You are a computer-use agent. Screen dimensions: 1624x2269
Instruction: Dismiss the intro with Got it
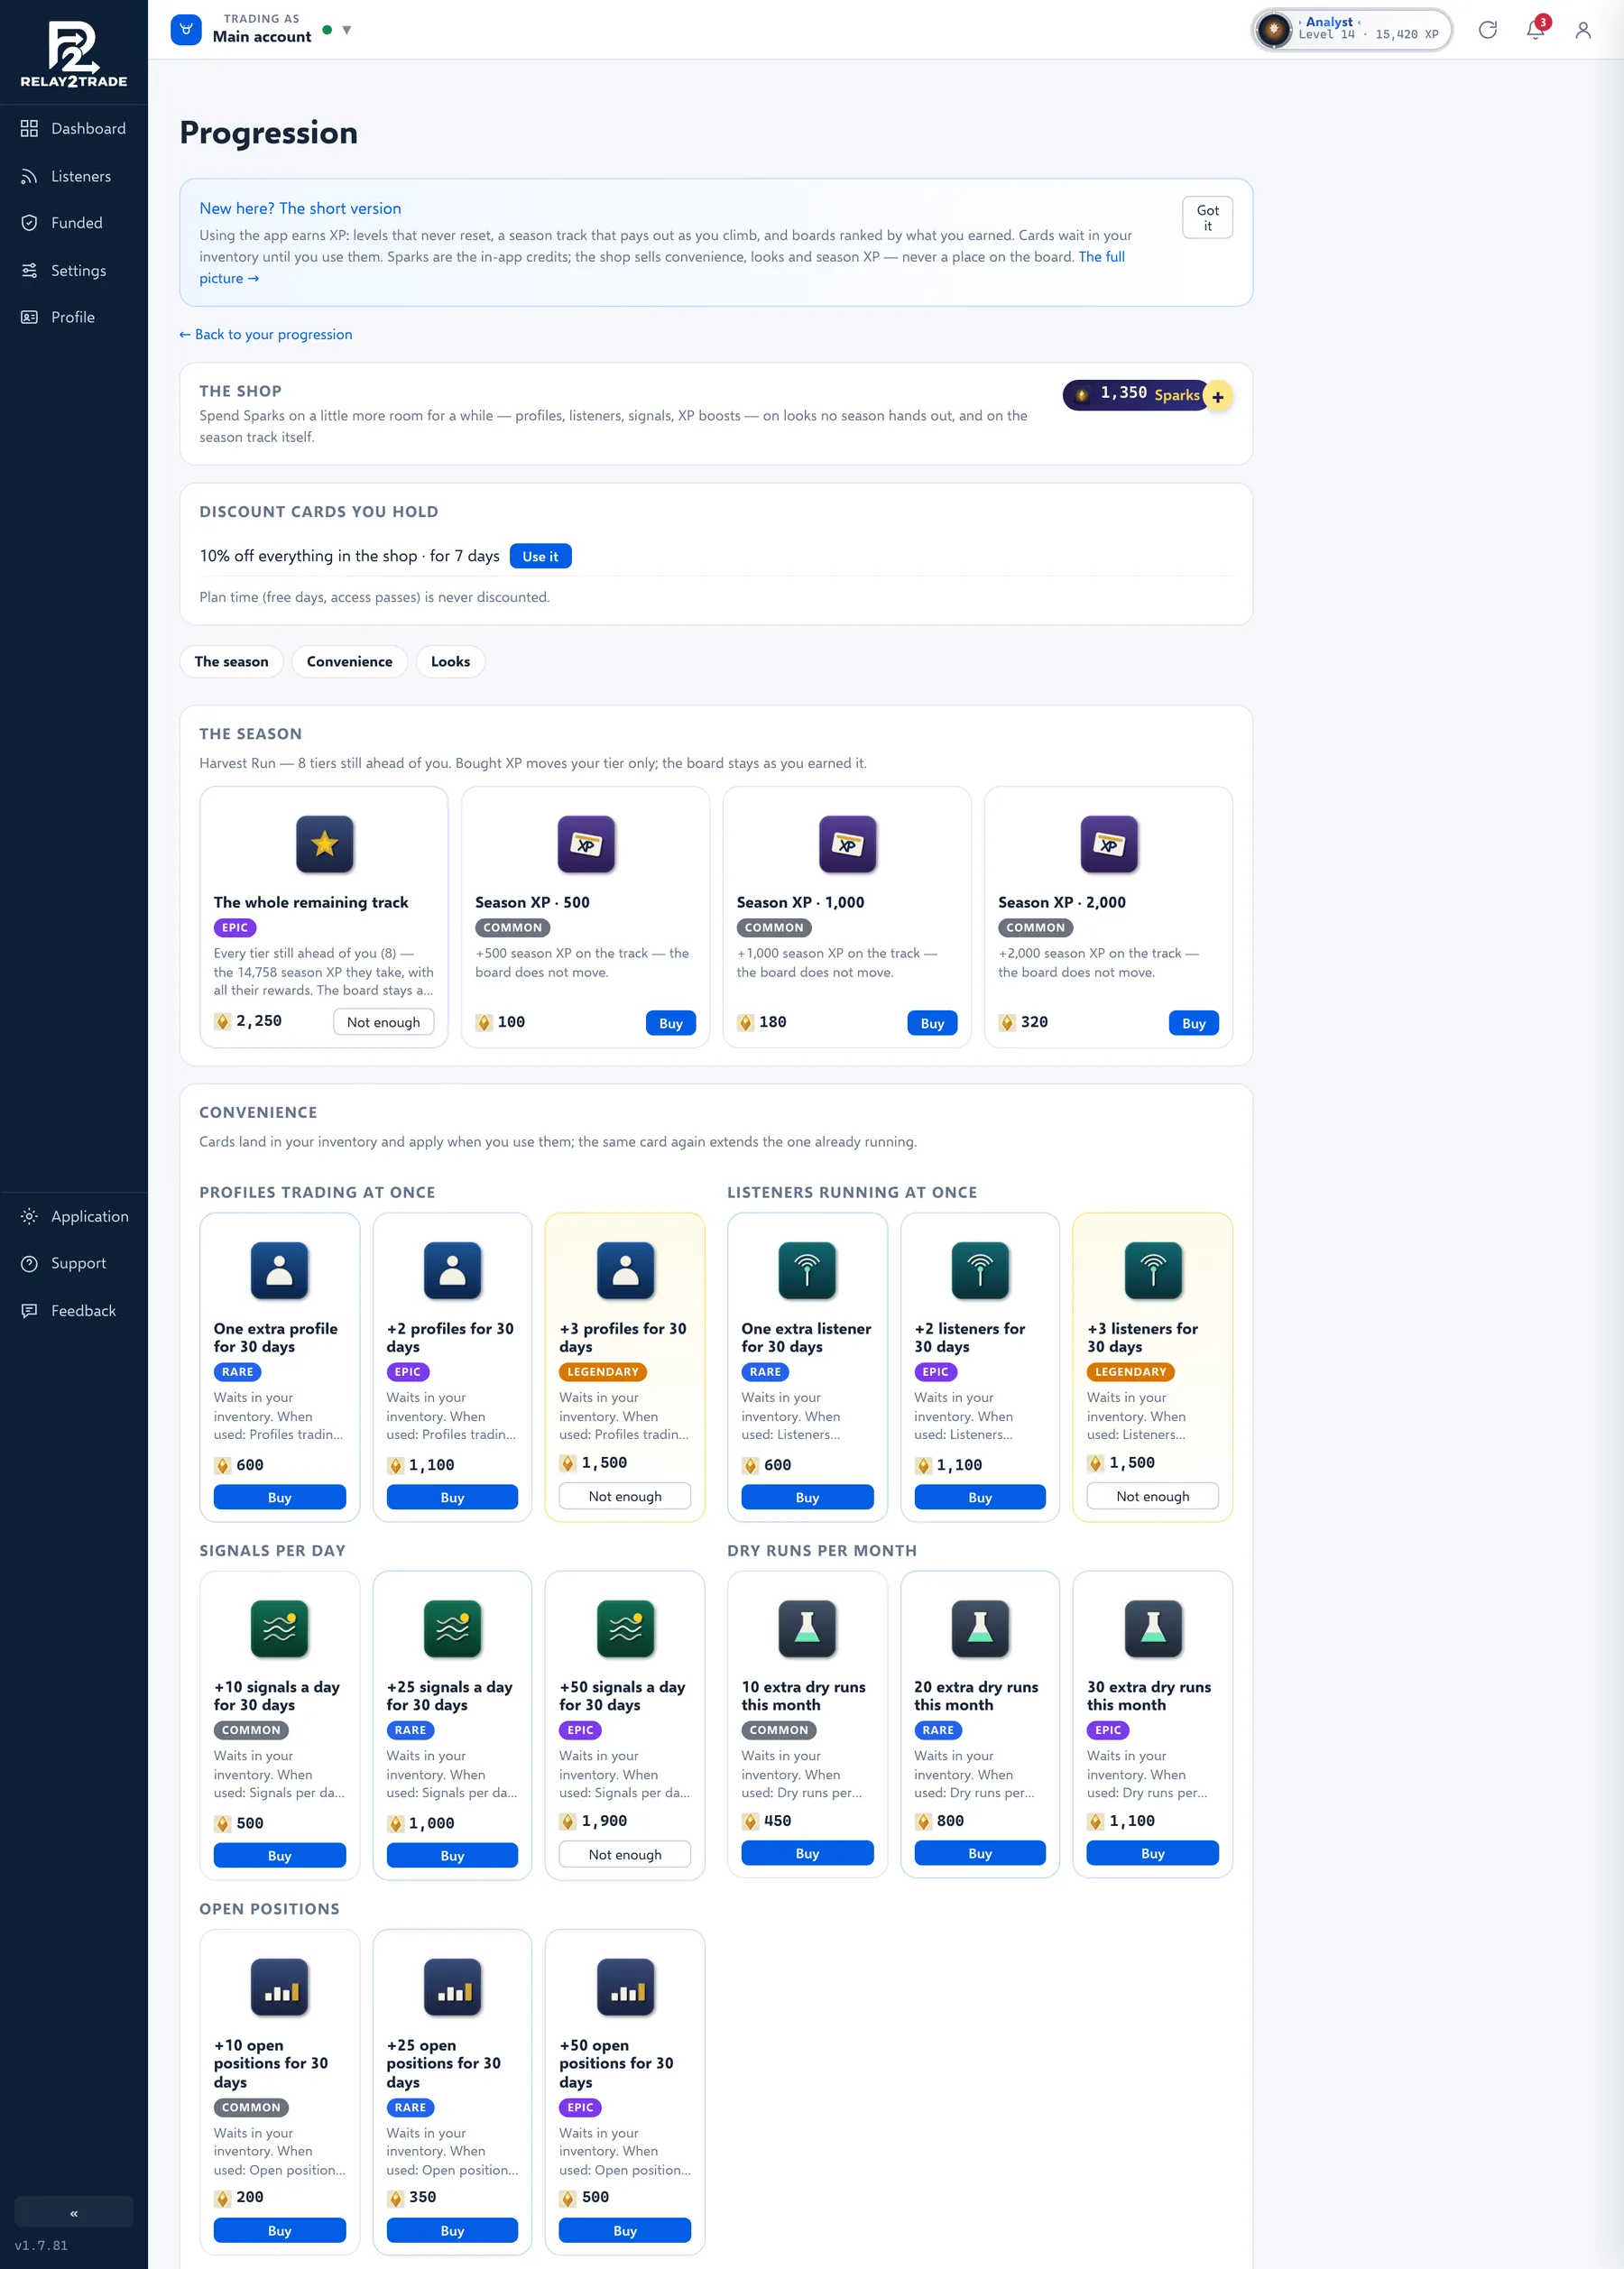coord(1207,218)
